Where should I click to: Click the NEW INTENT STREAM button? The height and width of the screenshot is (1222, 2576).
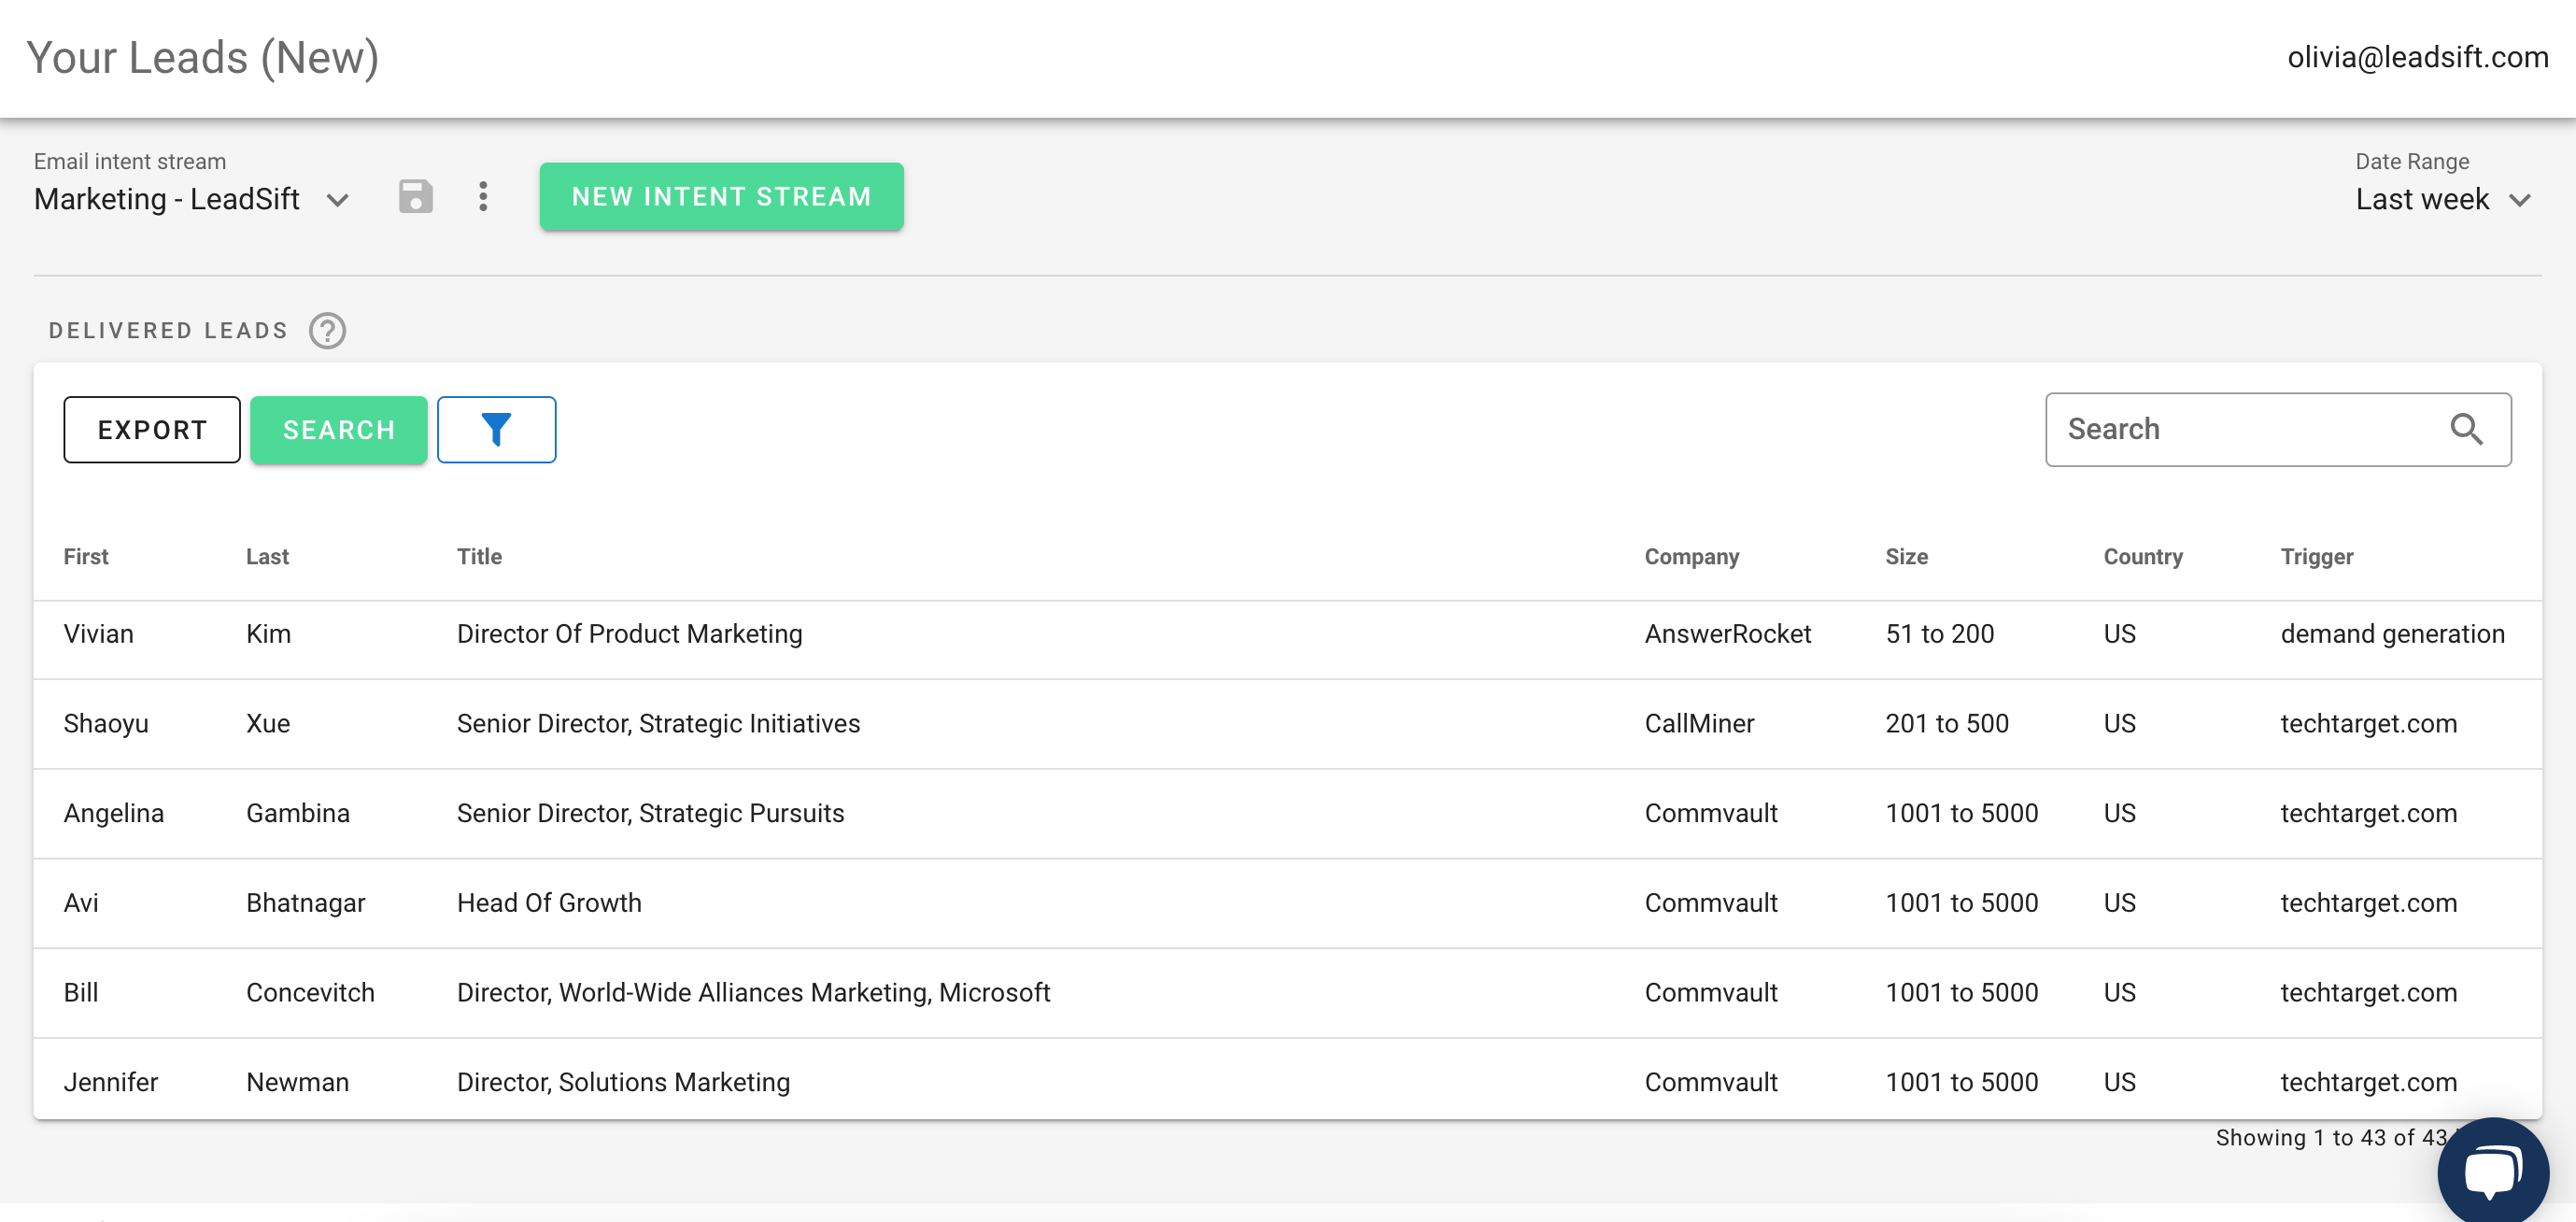coord(721,196)
